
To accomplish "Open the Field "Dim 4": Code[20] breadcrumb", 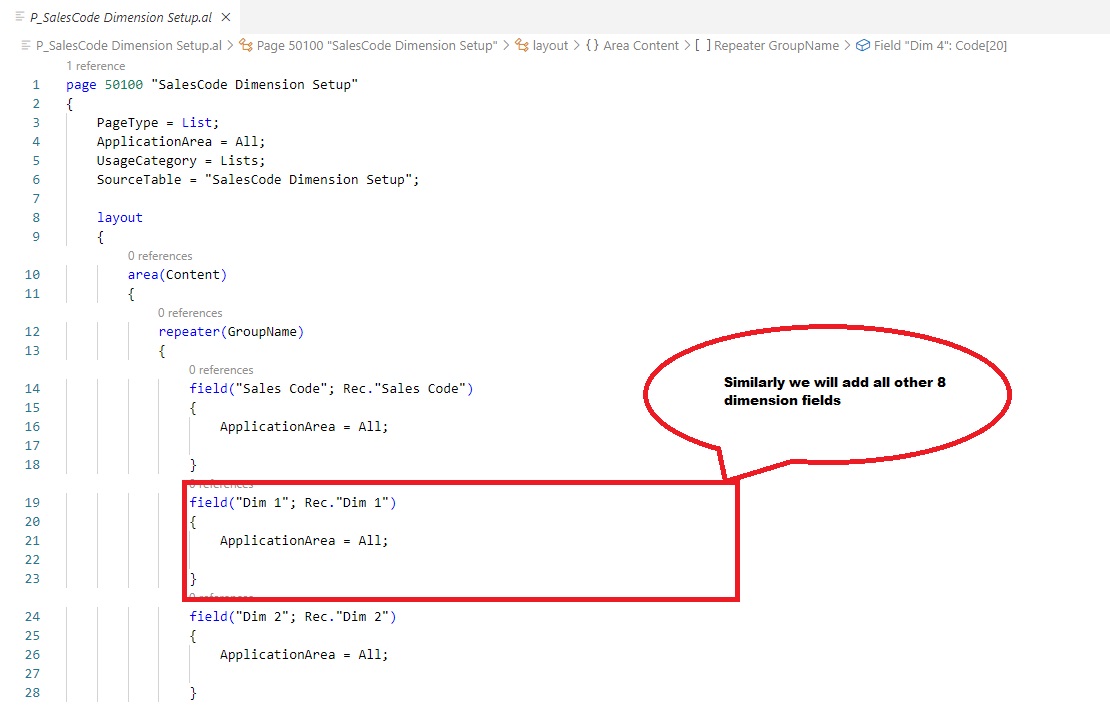I will tap(940, 46).
